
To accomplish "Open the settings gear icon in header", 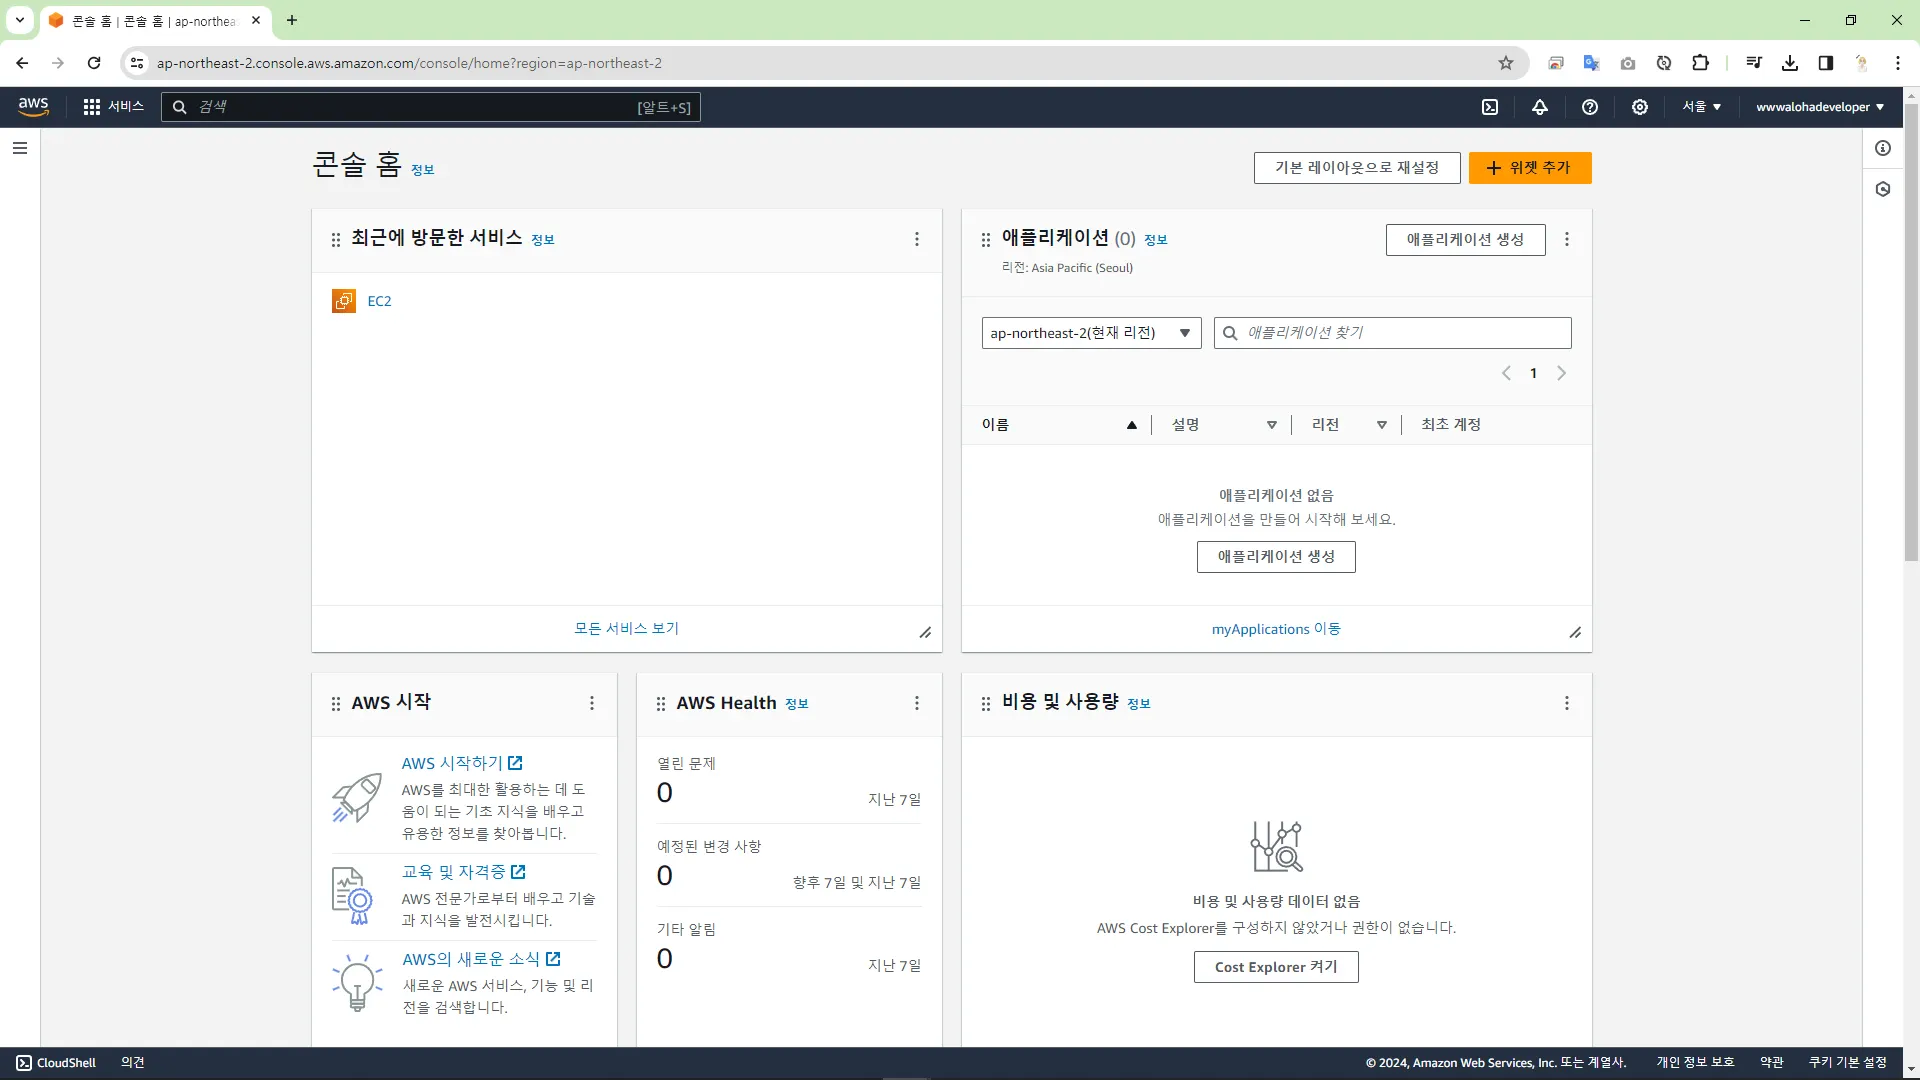I will click(x=1640, y=107).
